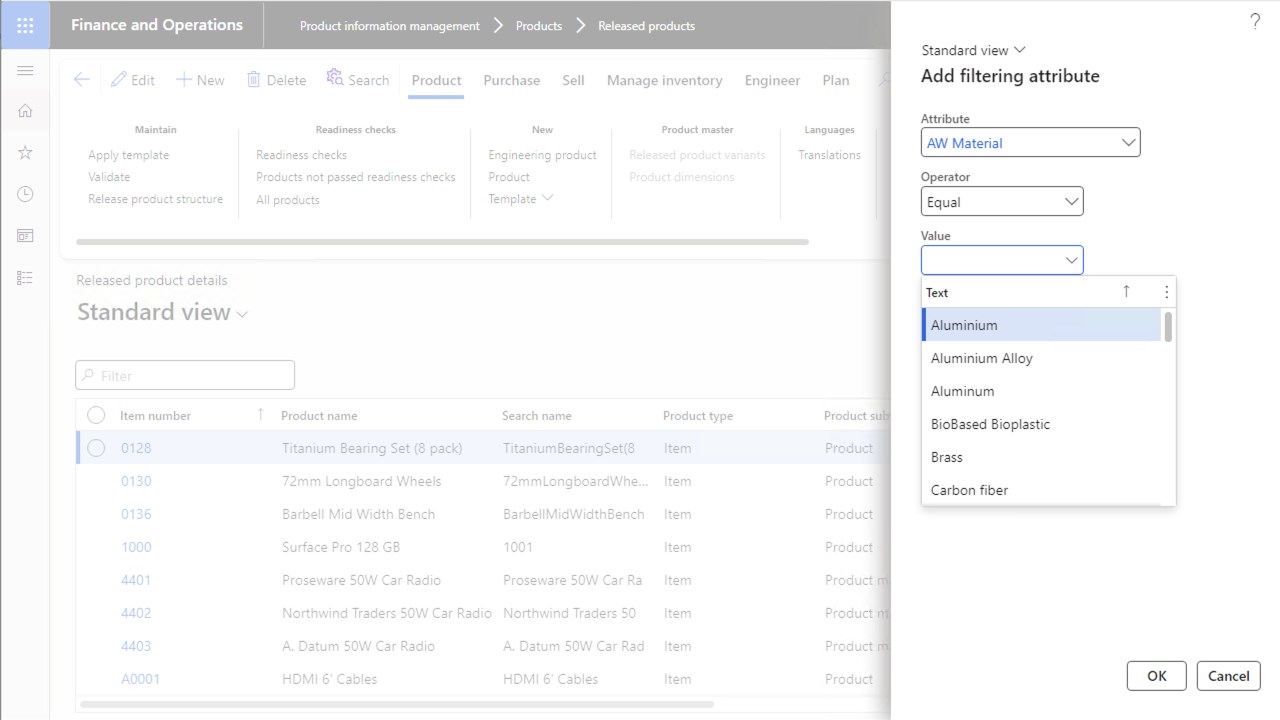The width and height of the screenshot is (1280, 720).
Task: Select BioBased Bioplastic in value list
Action: point(1042,424)
